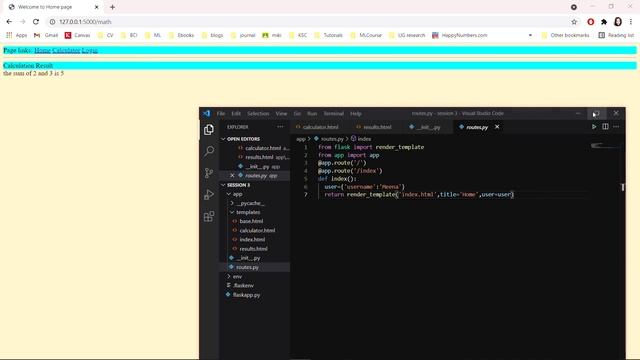The image size is (640, 360).
Task: Follow the Login page link
Action: (x=89, y=50)
